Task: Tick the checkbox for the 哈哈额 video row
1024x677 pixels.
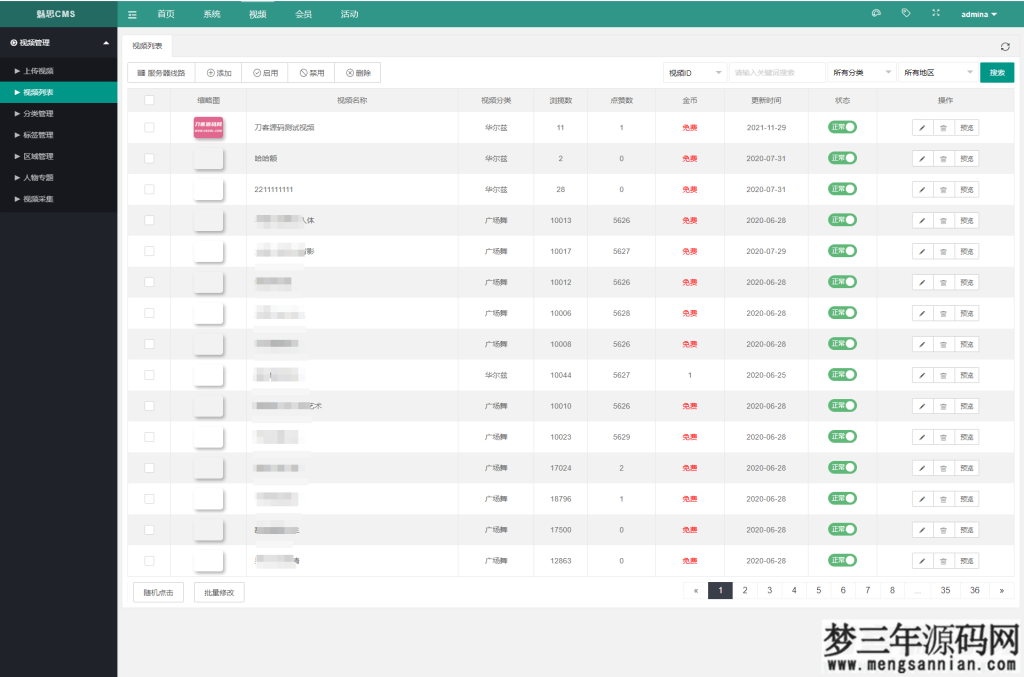Action: click(150, 158)
